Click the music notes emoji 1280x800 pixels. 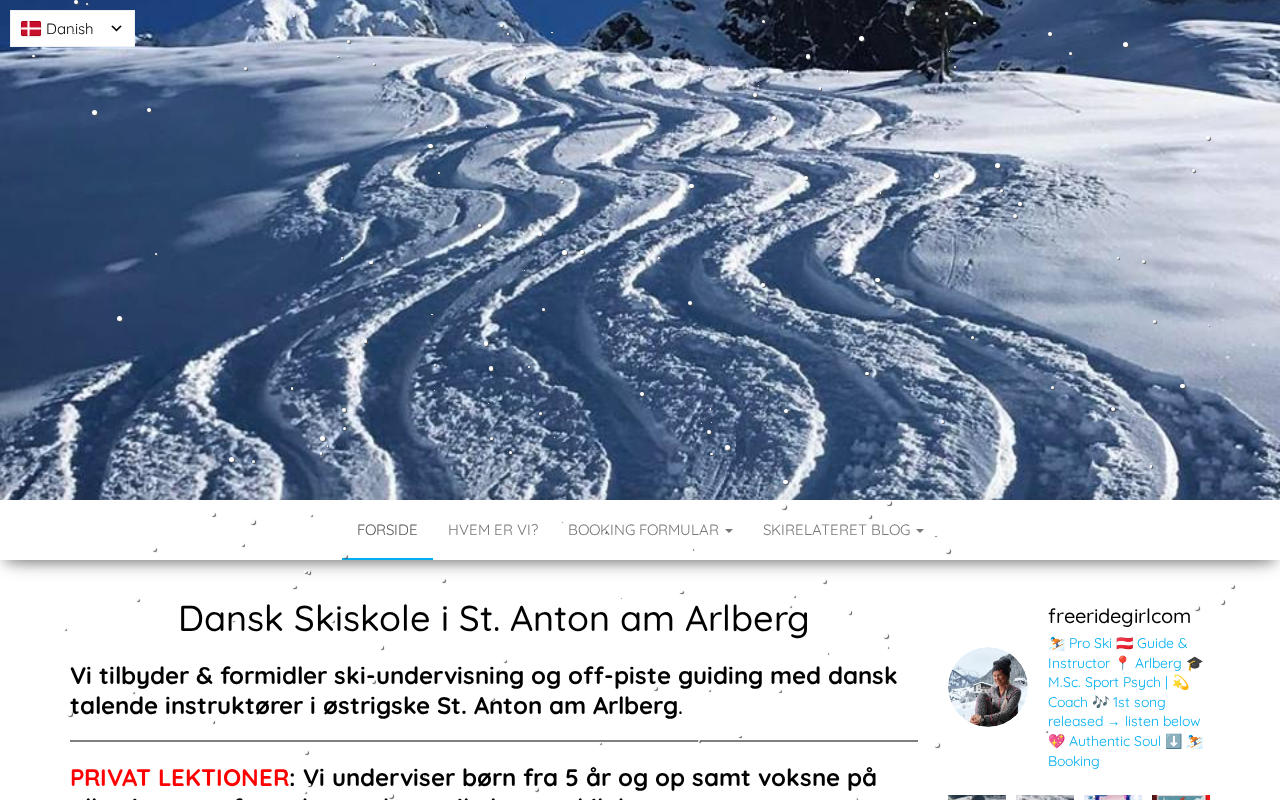pyautogui.click(x=1100, y=702)
